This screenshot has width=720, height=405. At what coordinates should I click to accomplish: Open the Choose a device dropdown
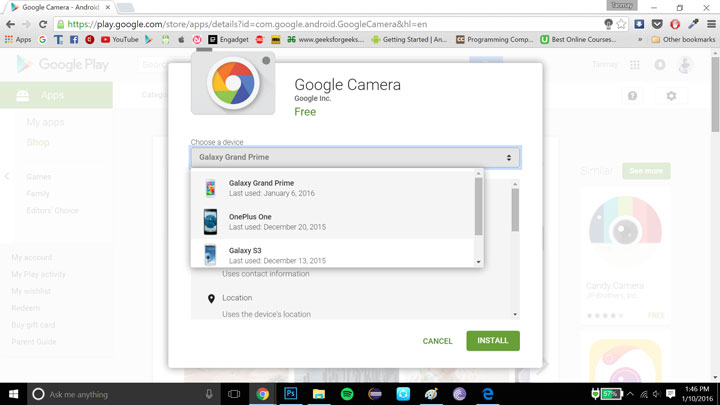point(355,157)
